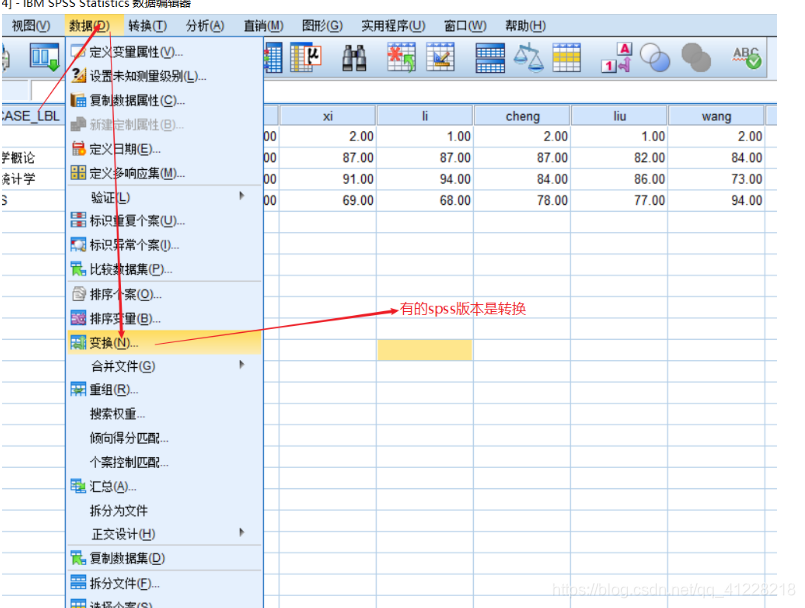Click the toolbar icon with green down arrow
Viewport: 805px width, 608px height.
click(x=45, y=58)
